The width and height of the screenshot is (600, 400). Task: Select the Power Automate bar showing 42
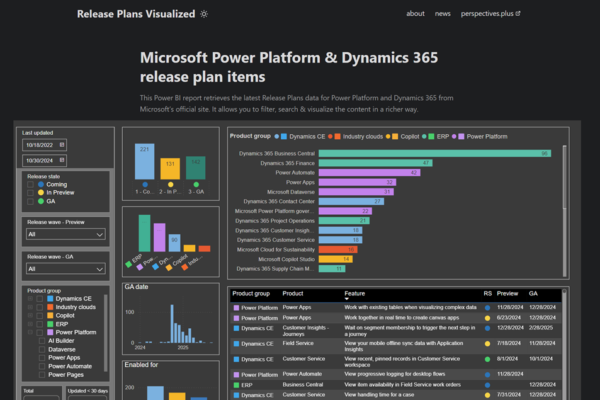[369, 173]
